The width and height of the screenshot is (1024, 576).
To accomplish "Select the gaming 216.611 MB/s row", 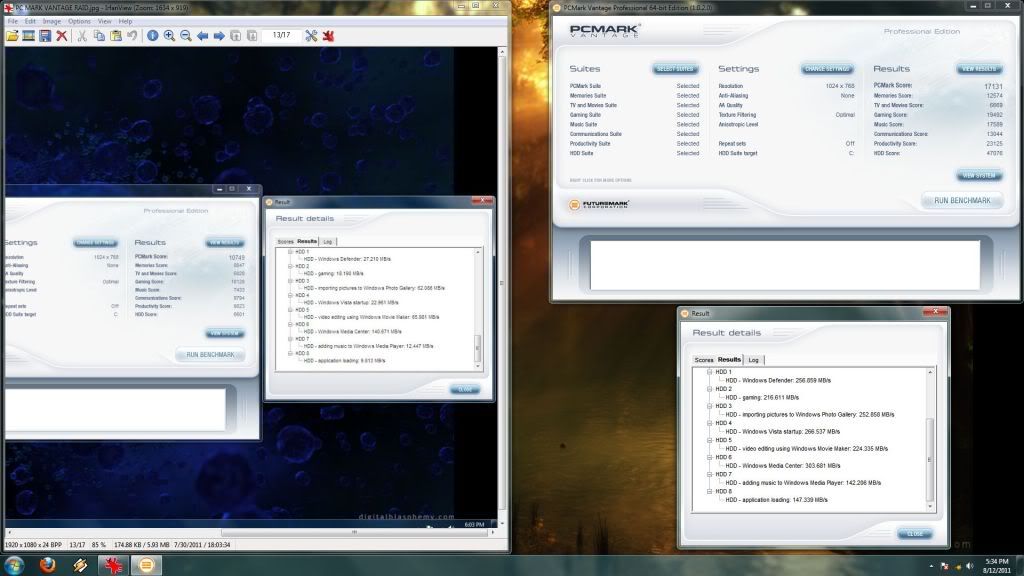I will click(762, 397).
